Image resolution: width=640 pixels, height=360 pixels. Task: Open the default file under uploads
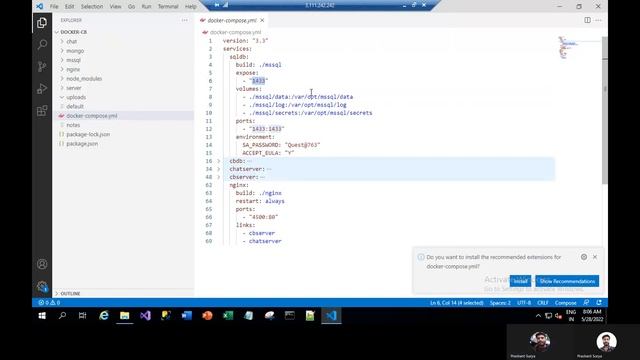pos(75,106)
